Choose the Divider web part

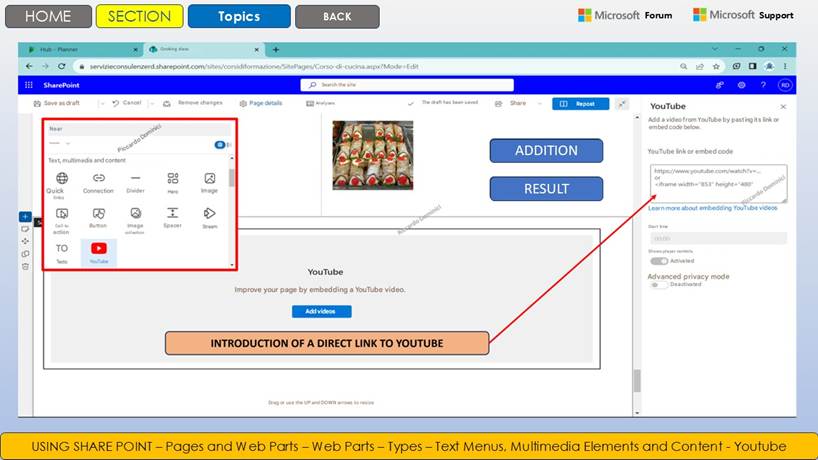click(x=136, y=178)
